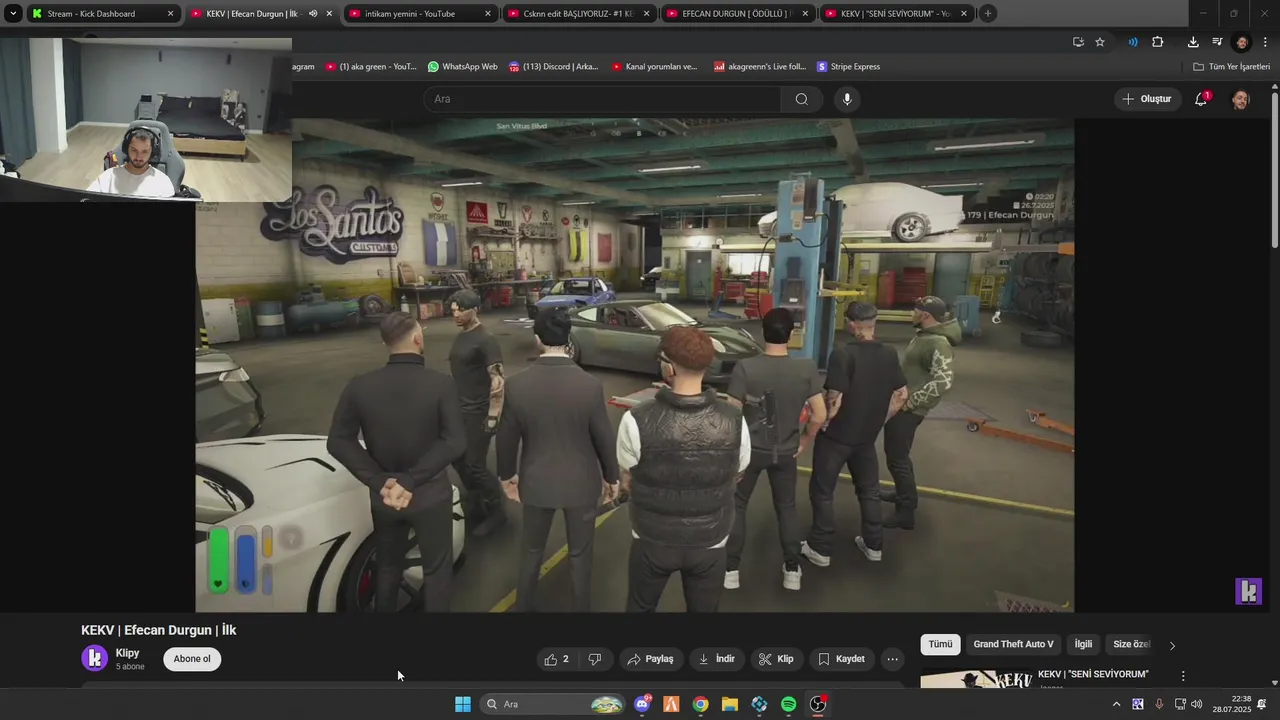Open Spotify from the taskbar
This screenshot has width=1280, height=720.
789,704
